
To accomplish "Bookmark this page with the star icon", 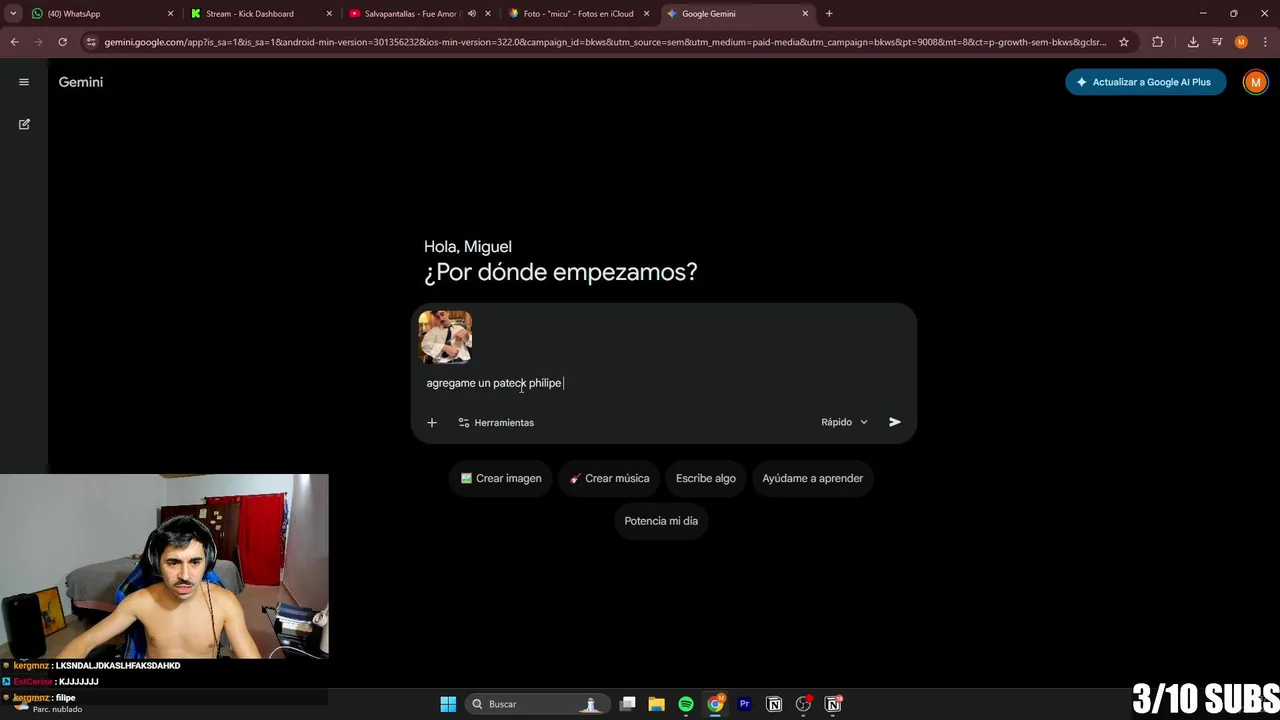I will [x=1124, y=42].
